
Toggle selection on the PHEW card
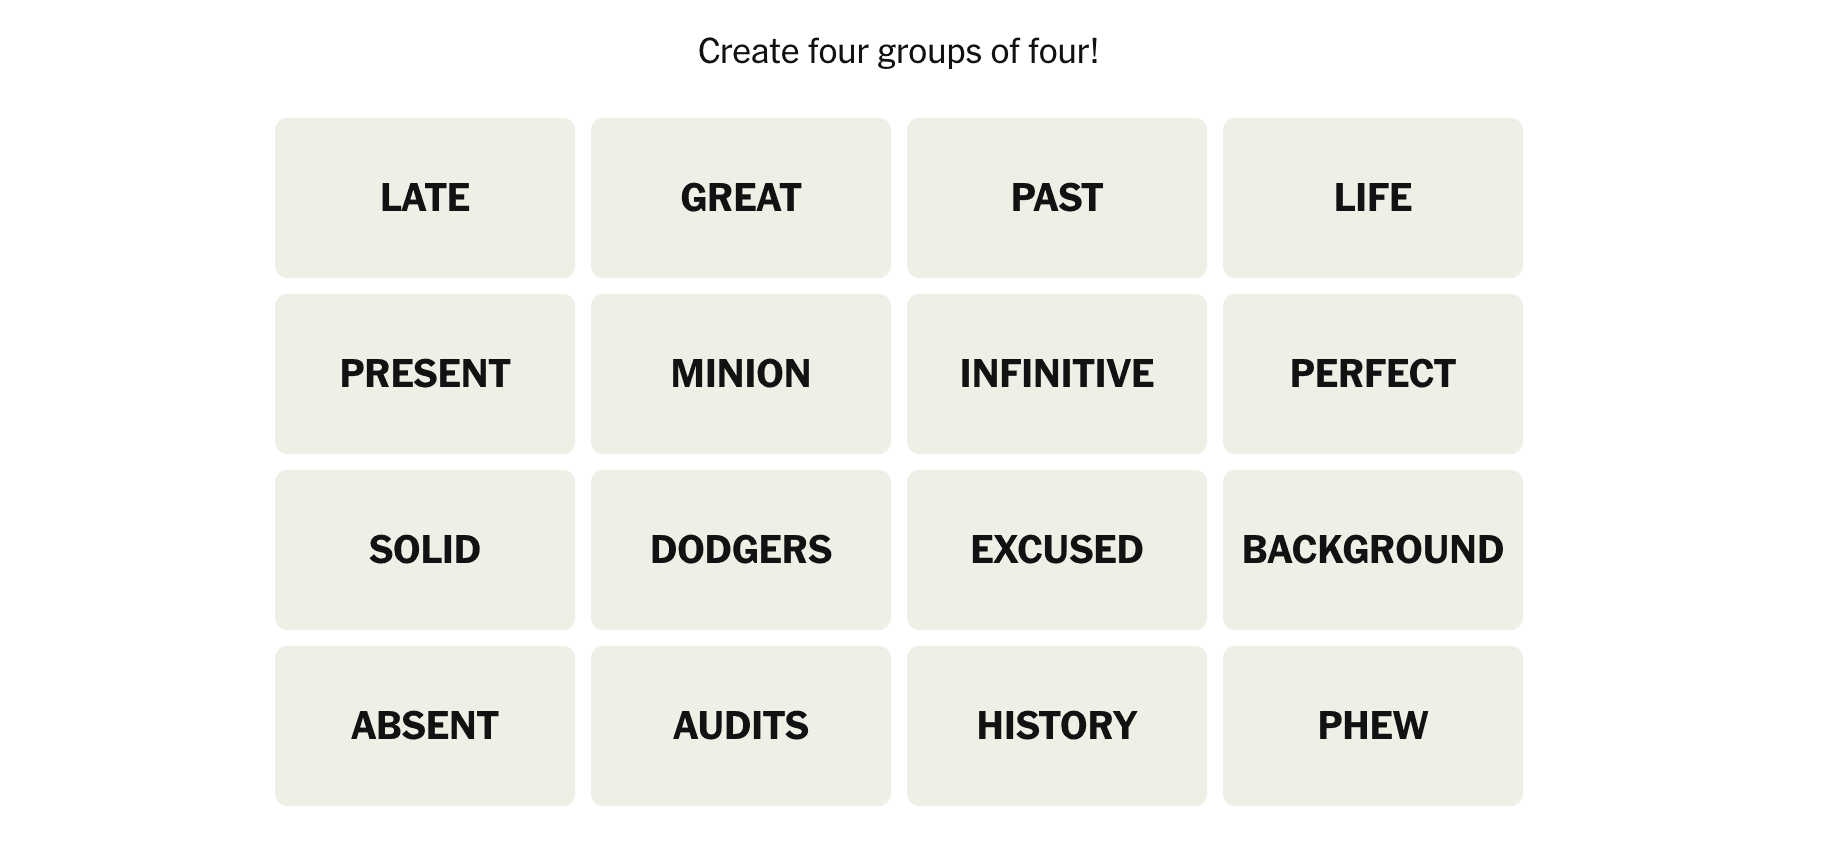click(1372, 726)
